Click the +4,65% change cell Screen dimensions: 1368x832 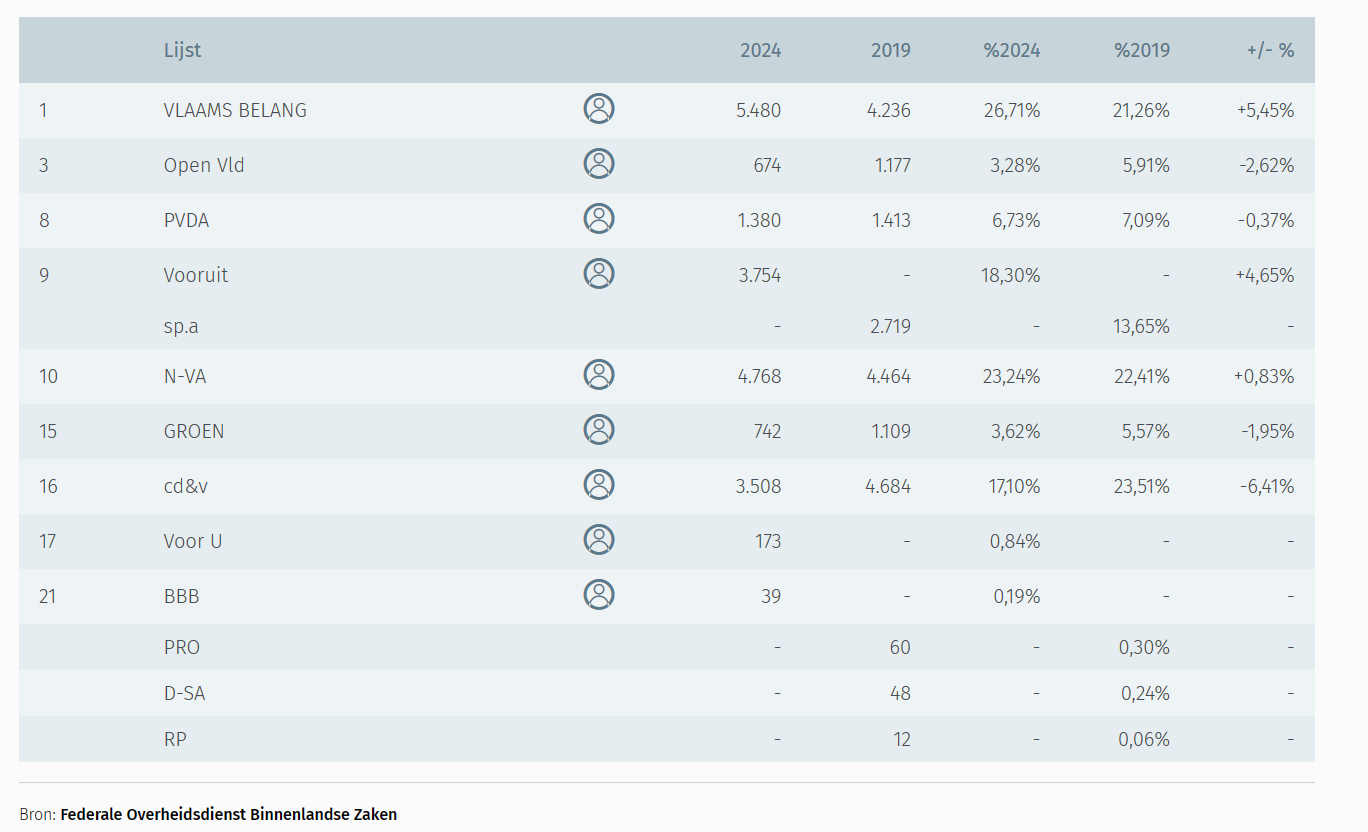point(1266,276)
